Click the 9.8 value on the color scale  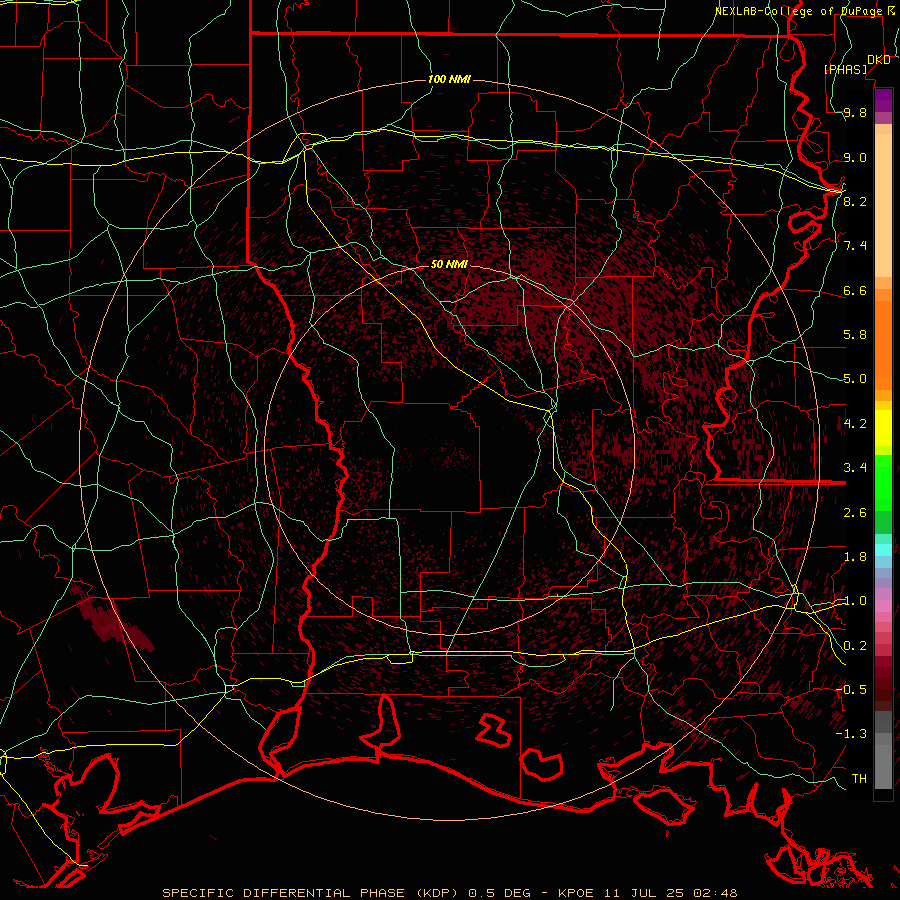coord(855,112)
